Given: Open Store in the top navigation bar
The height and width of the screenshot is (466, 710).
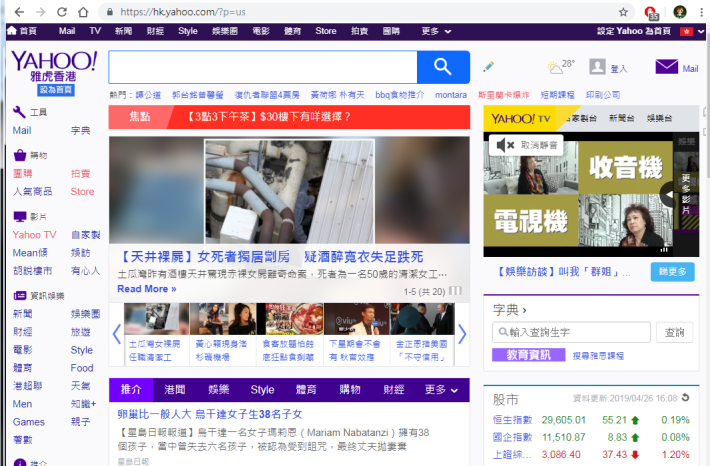Looking at the screenshot, I should pyautogui.click(x=326, y=31).
